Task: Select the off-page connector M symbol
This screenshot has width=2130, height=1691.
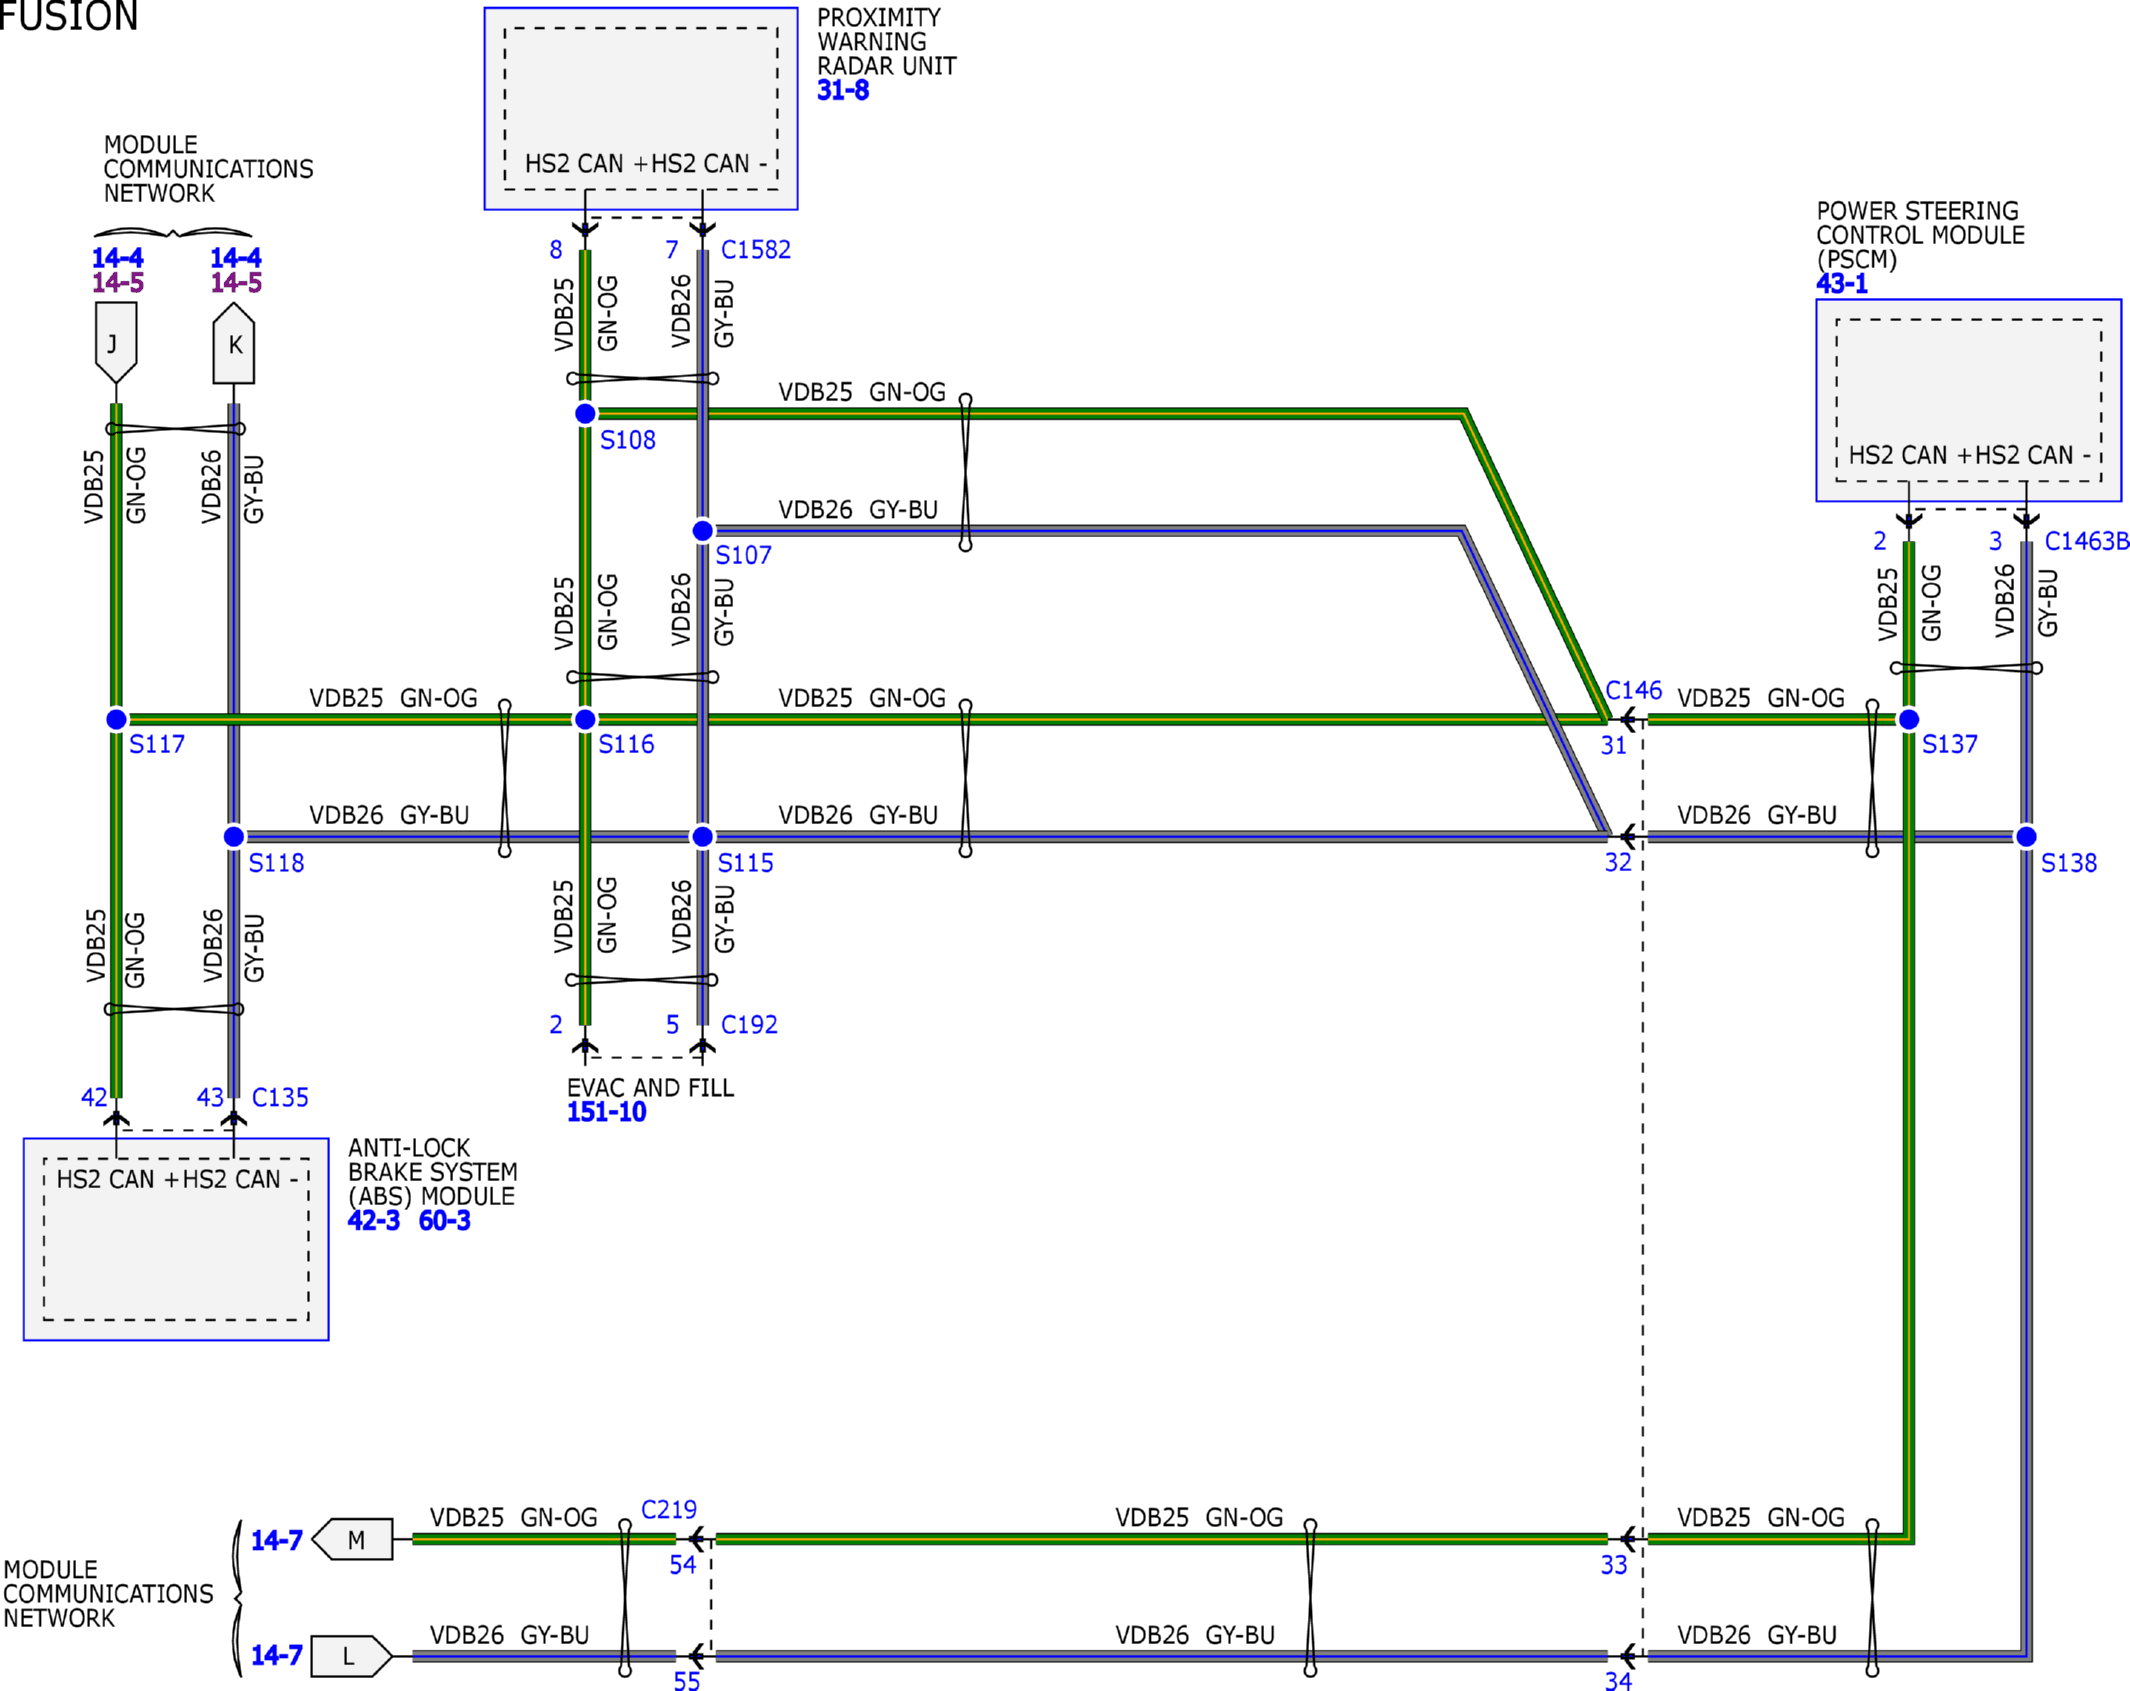Action: 352,1539
